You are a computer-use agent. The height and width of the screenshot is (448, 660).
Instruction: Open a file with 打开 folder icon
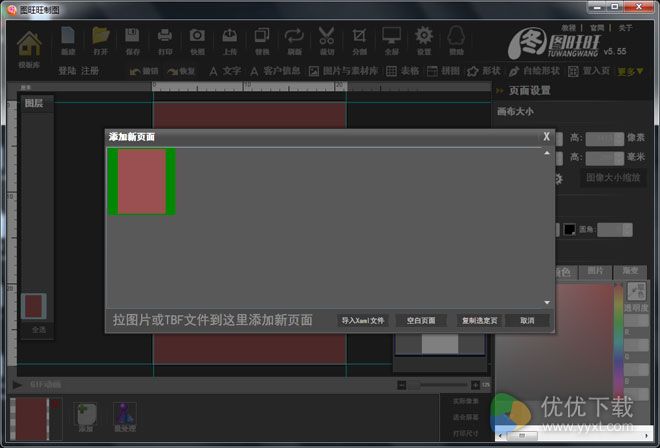coord(100,39)
